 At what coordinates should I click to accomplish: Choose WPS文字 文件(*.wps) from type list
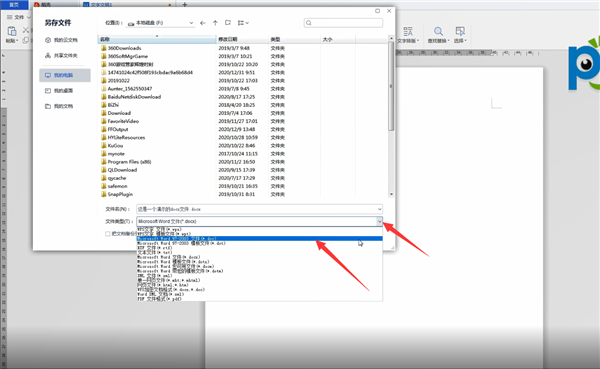[x=259, y=229]
